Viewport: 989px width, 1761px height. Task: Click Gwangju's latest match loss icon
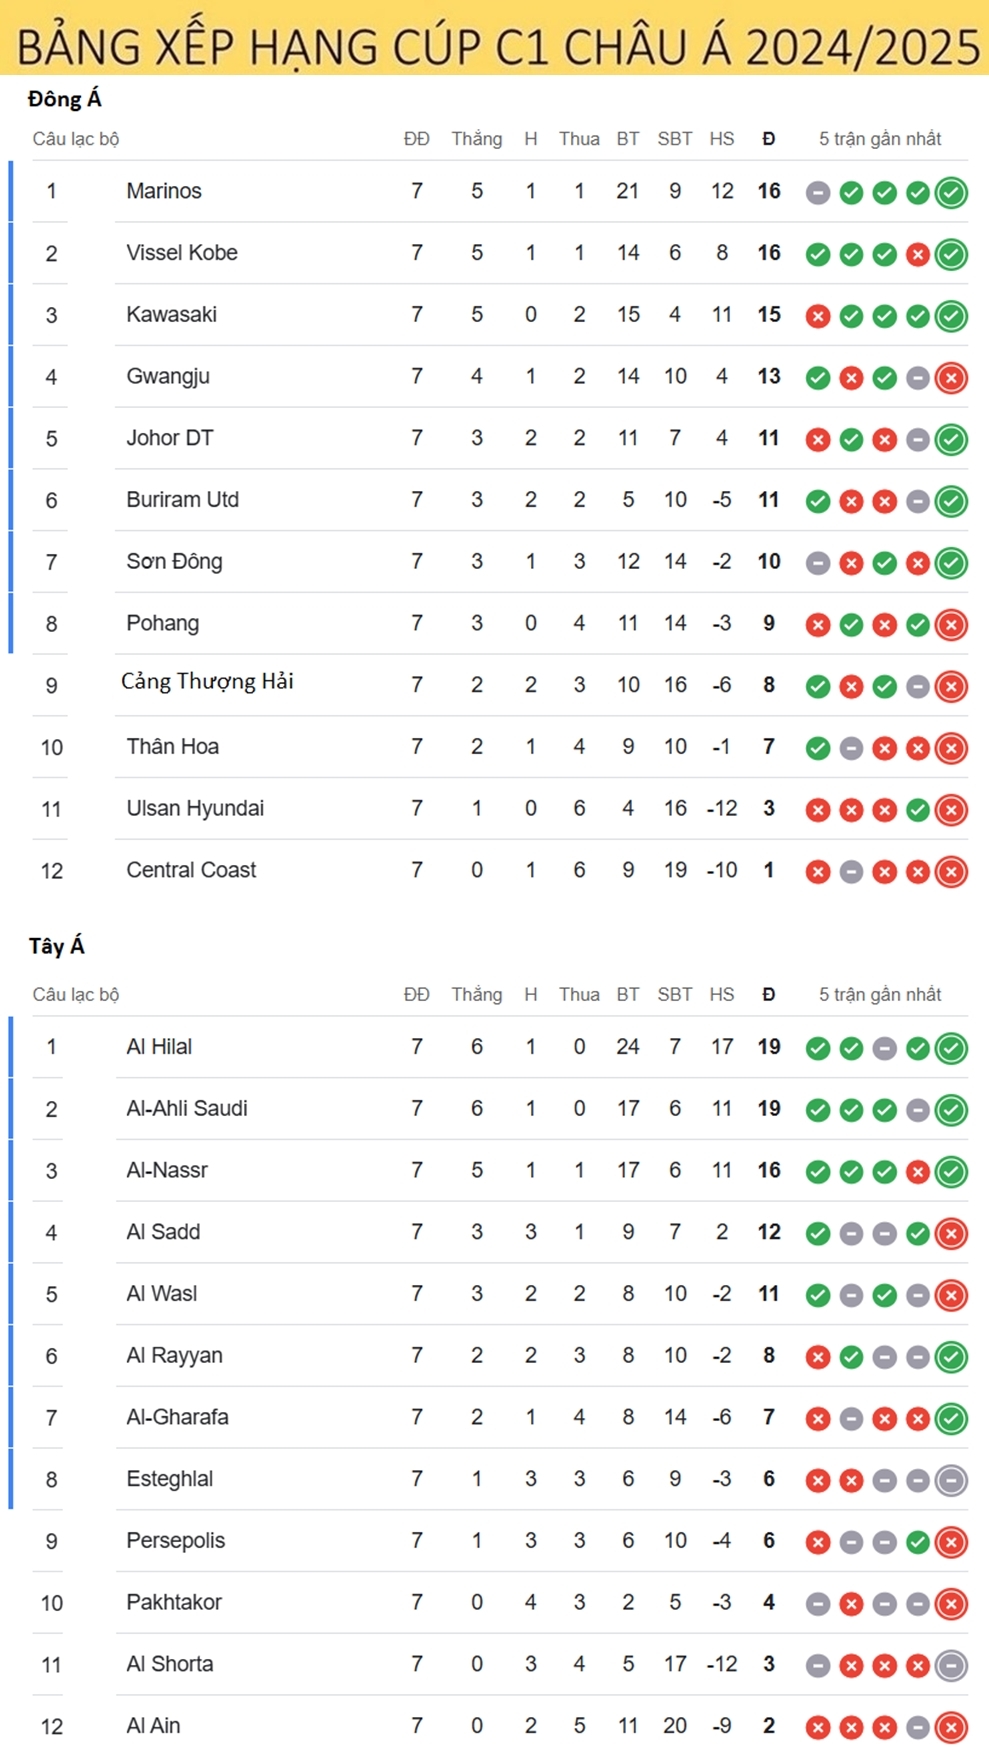pos(951,378)
